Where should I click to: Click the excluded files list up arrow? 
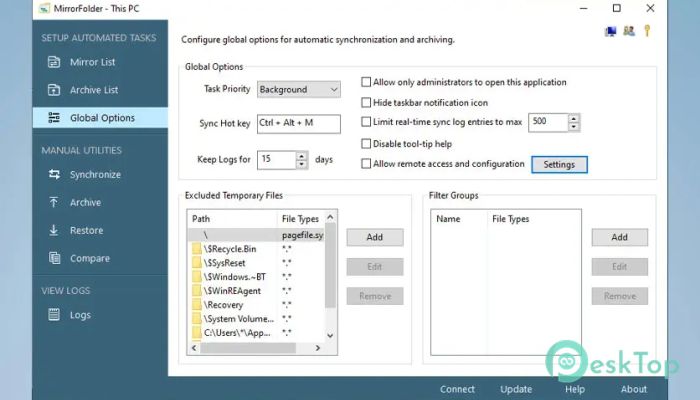tap(330, 217)
